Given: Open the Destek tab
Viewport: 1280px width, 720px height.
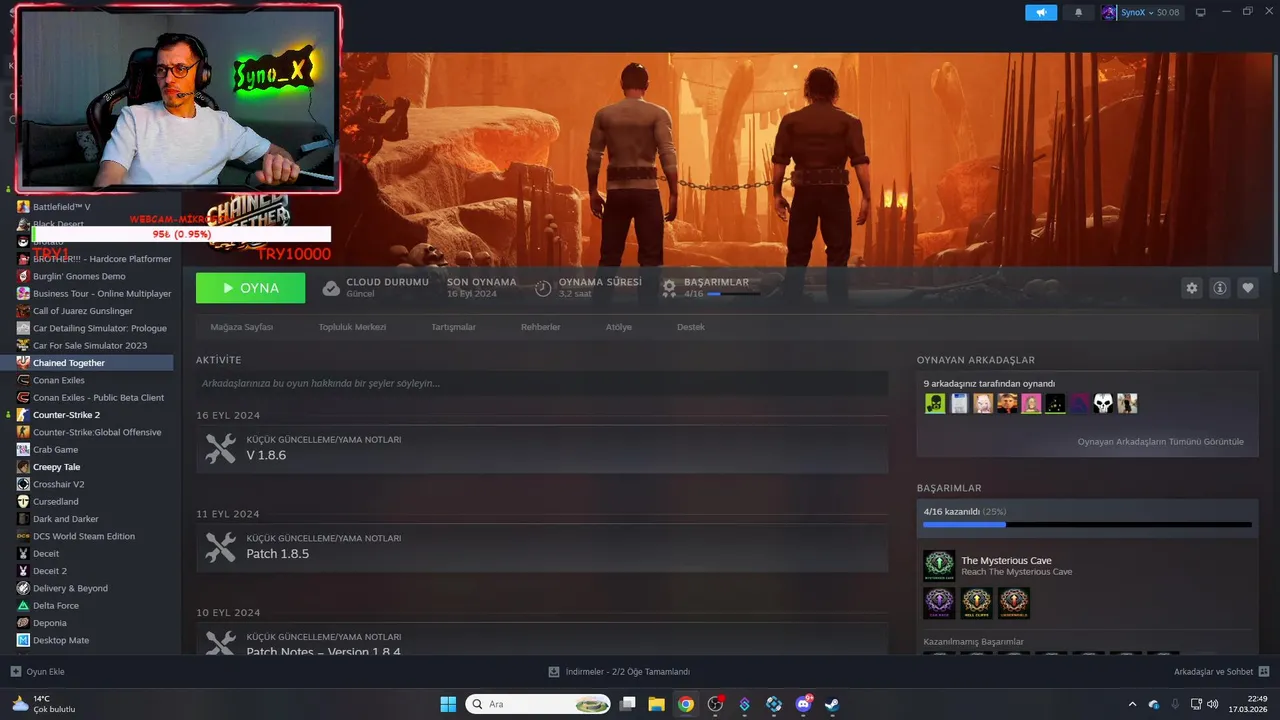Looking at the screenshot, I should [x=691, y=327].
